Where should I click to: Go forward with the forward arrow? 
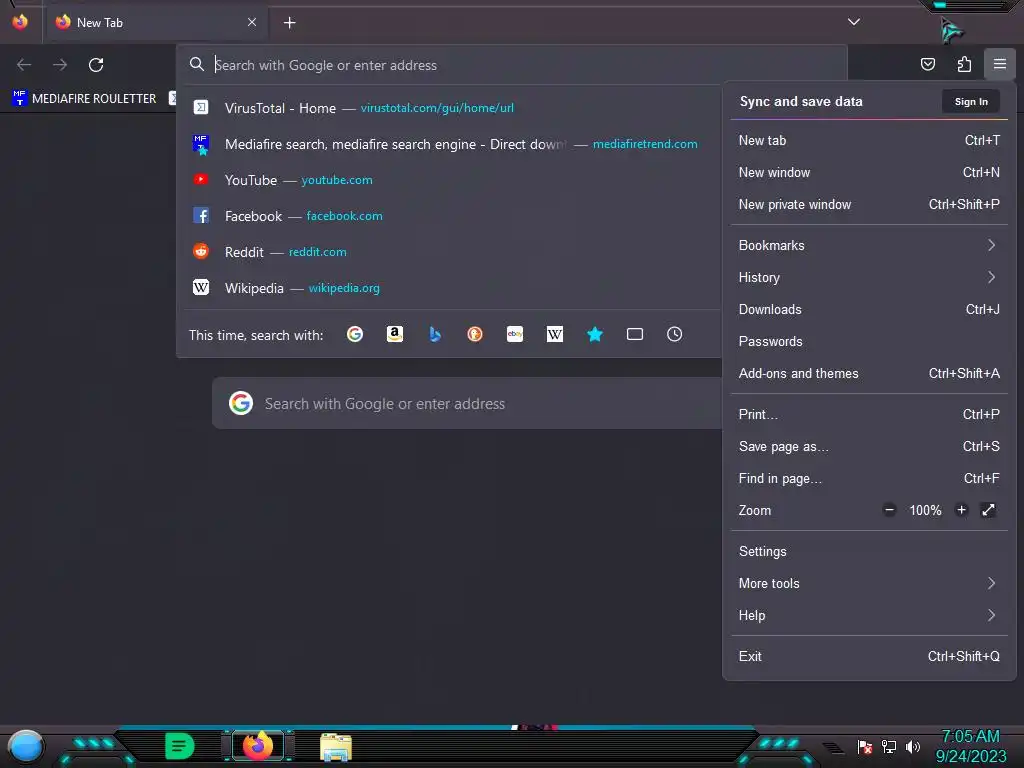tap(60, 65)
